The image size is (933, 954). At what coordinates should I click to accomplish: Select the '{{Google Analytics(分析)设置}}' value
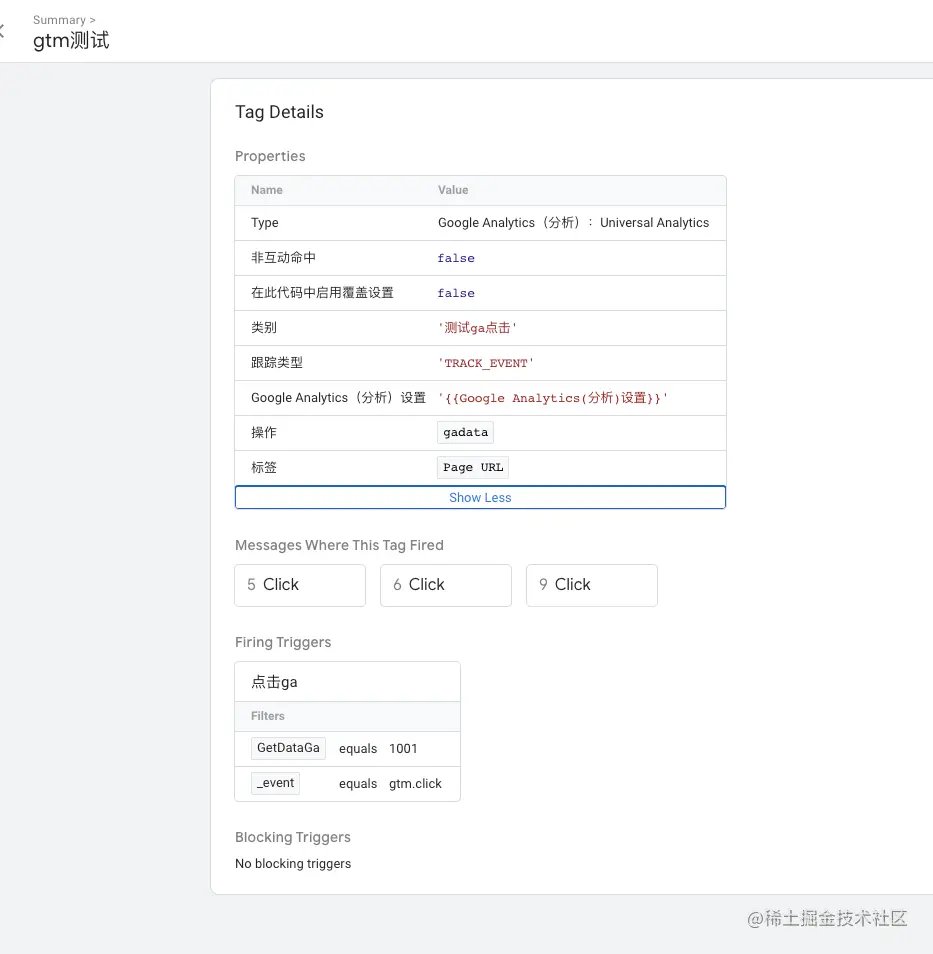(553, 398)
